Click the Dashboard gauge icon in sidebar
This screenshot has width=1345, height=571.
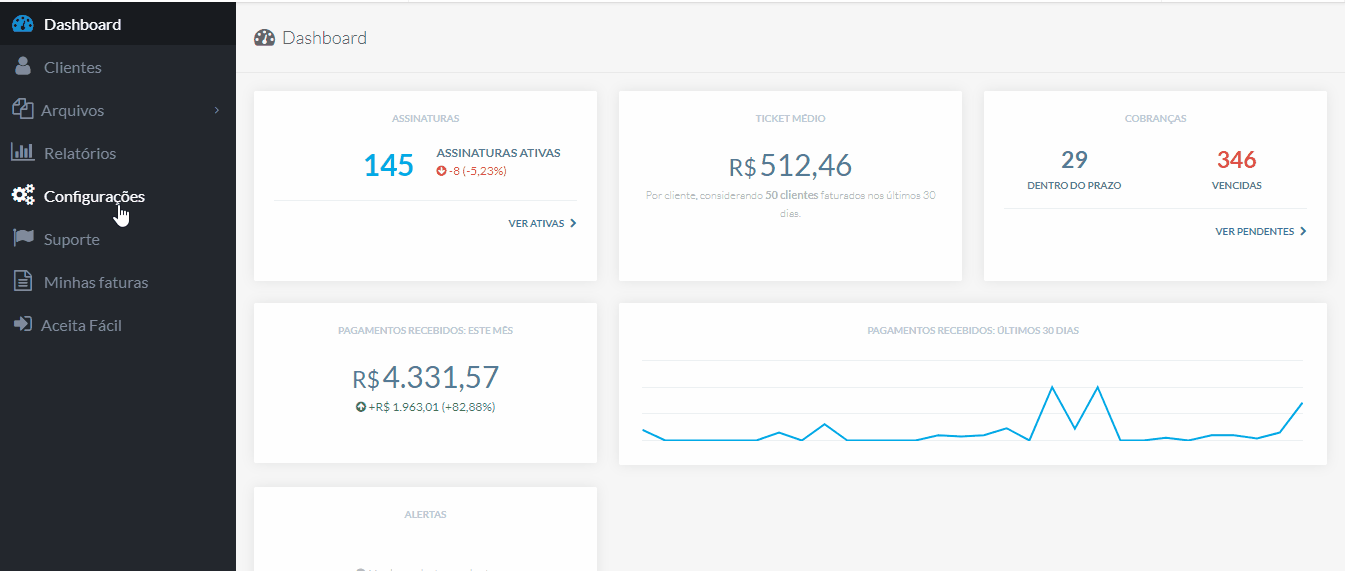click(x=22, y=24)
